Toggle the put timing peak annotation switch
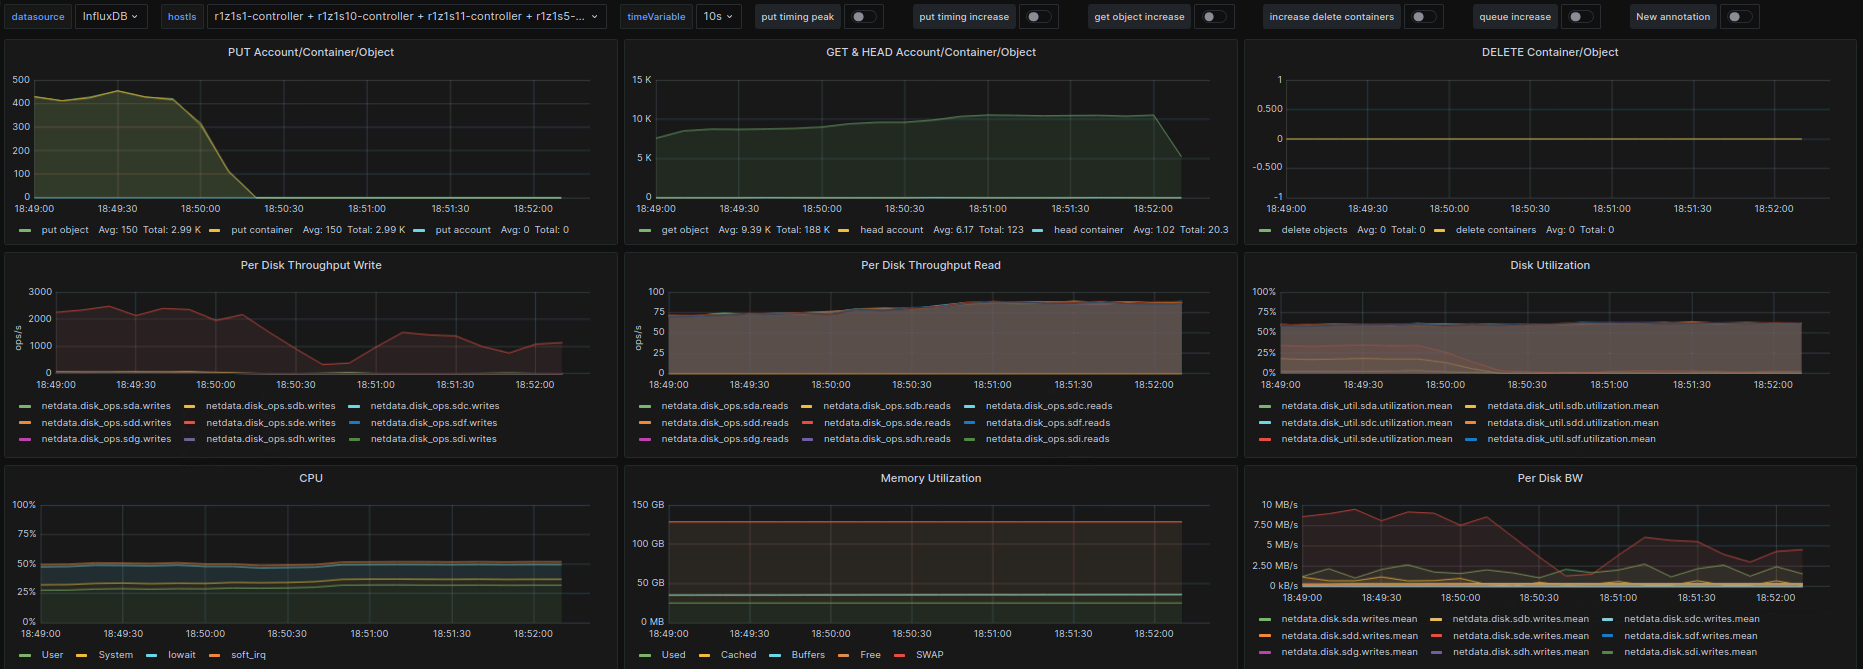Viewport: 1863px width, 669px height. point(863,17)
